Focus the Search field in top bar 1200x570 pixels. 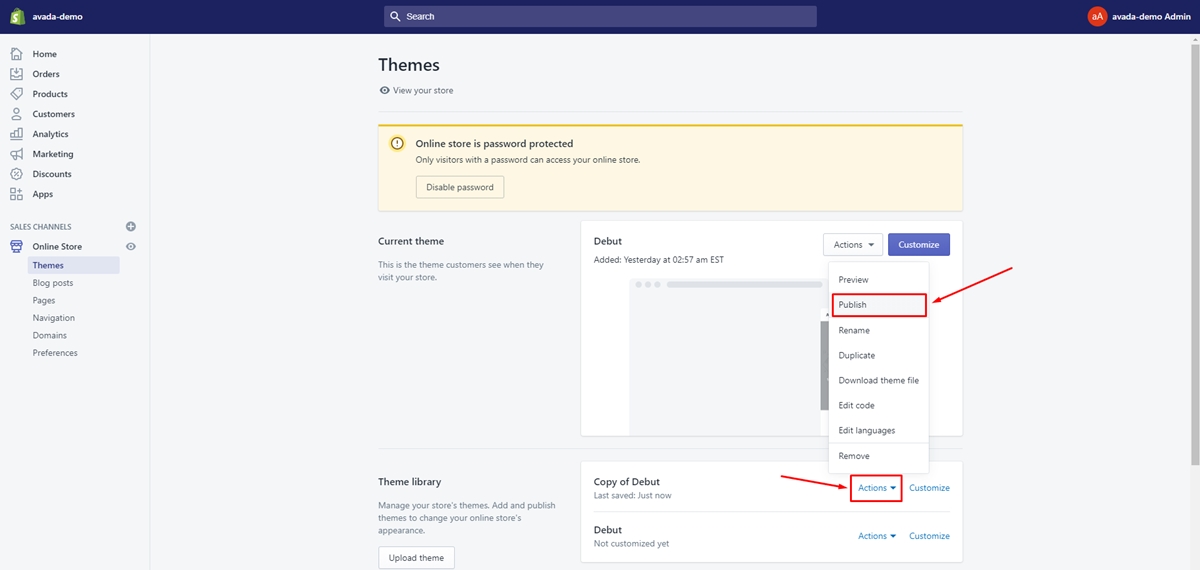pyautogui.click(x=600, y=17)
